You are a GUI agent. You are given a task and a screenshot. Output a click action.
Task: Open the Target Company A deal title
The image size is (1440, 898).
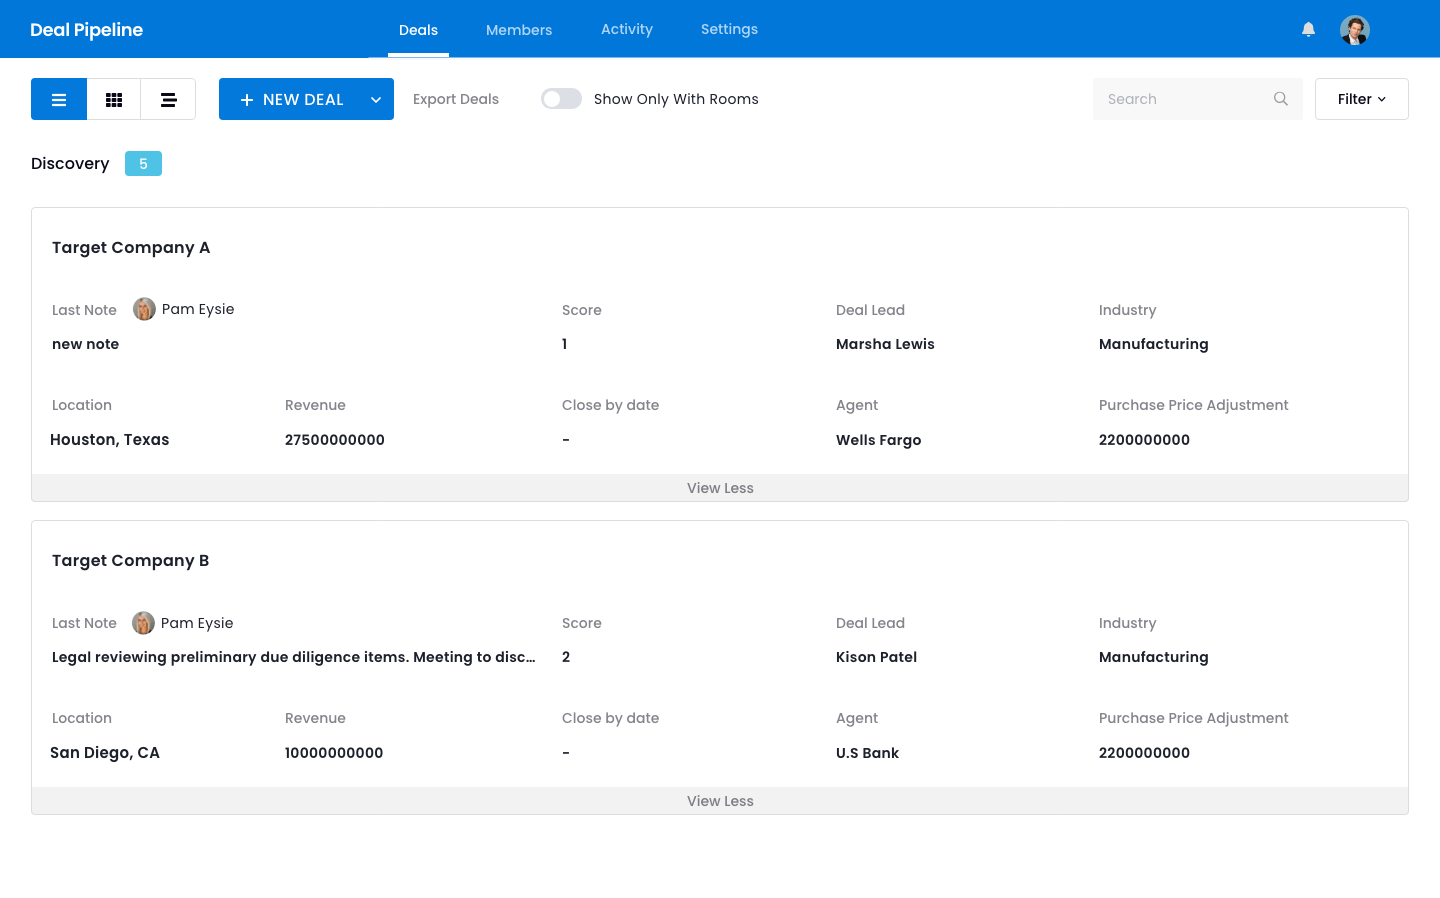[x=131, y=247]
